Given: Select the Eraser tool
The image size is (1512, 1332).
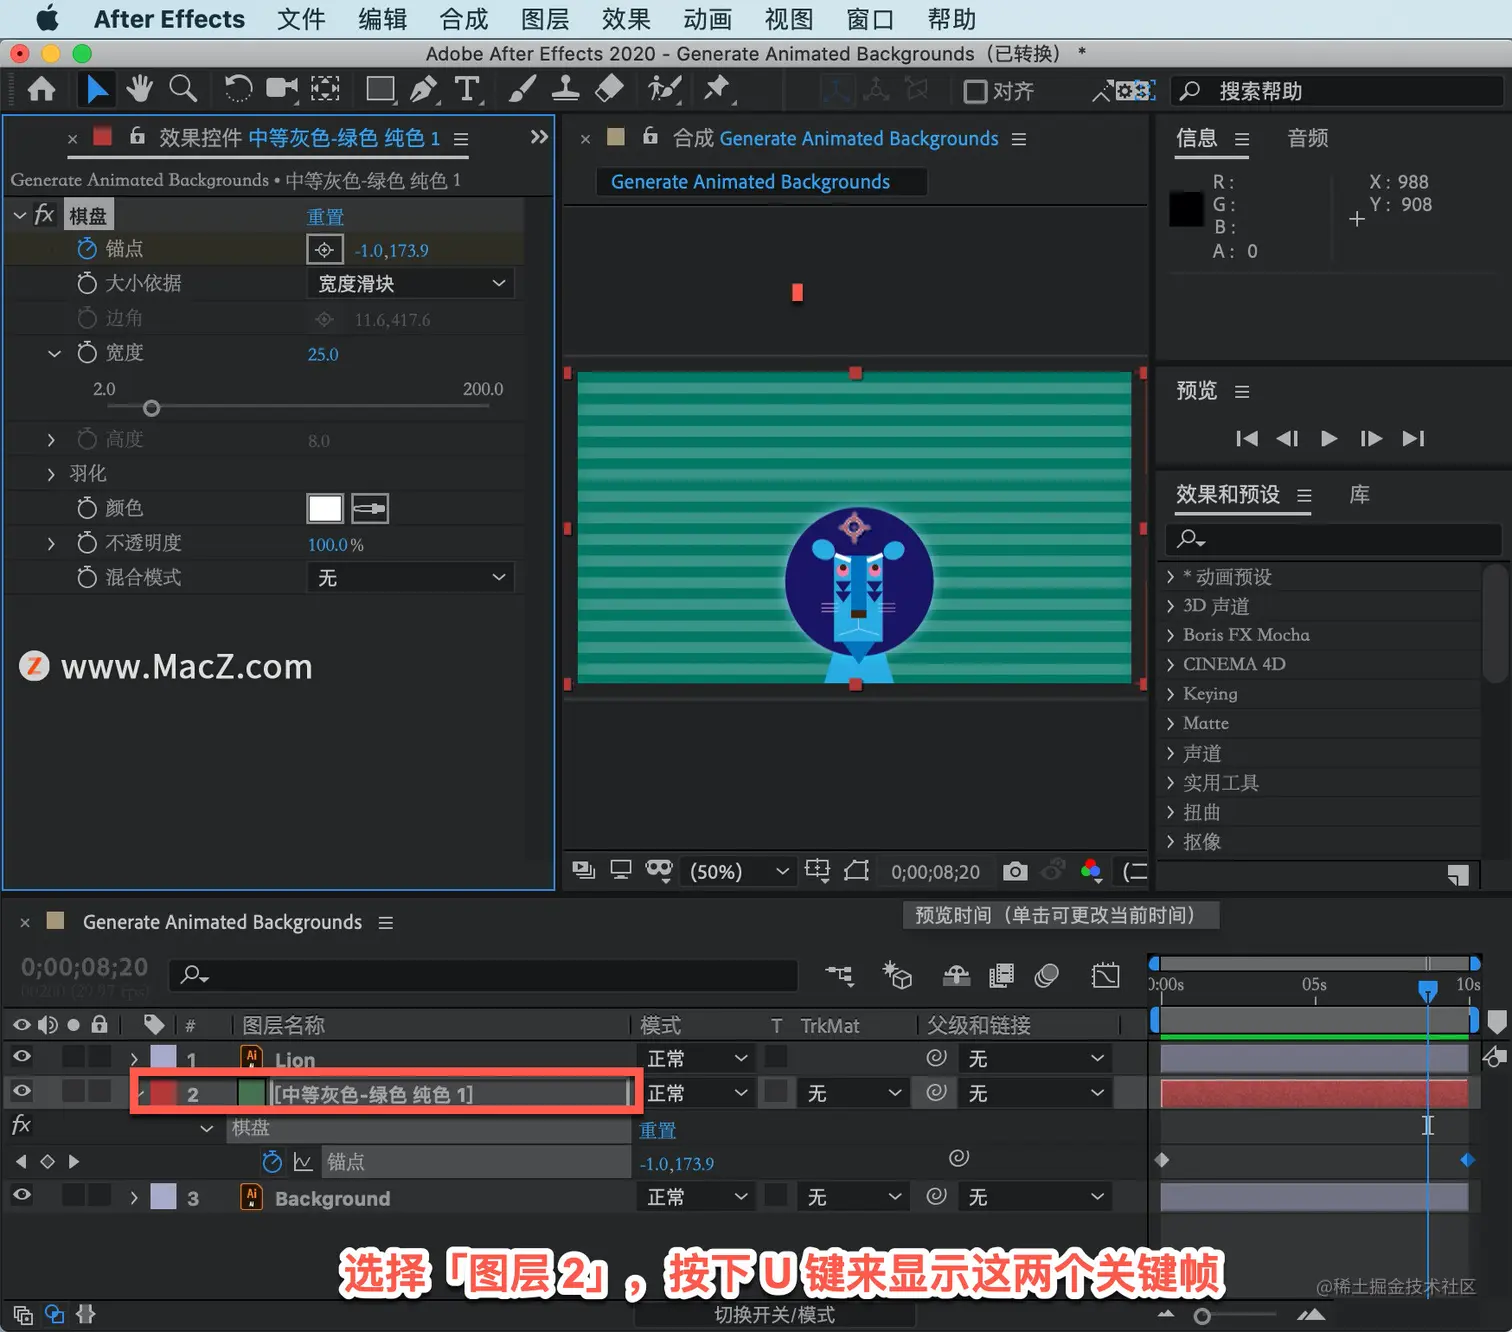Looking at the screenshot, I should [x=609, y=90].
